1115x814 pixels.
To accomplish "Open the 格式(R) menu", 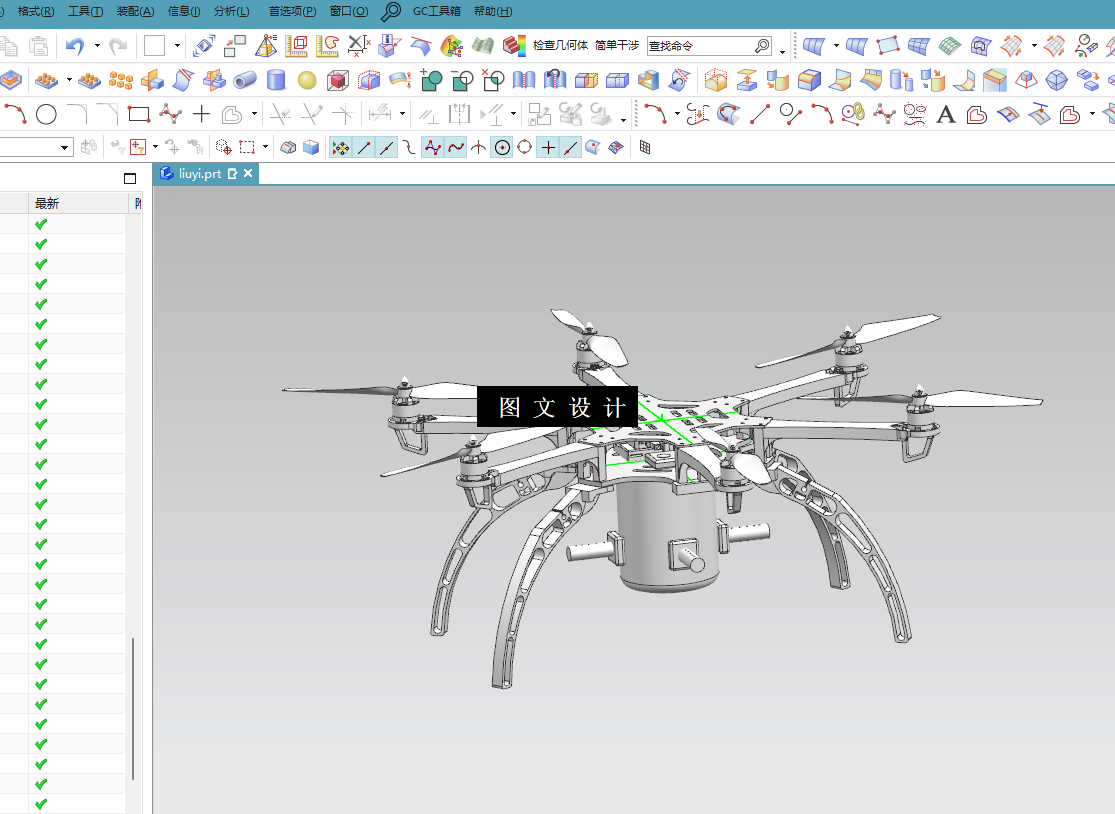I will point(36,11).
